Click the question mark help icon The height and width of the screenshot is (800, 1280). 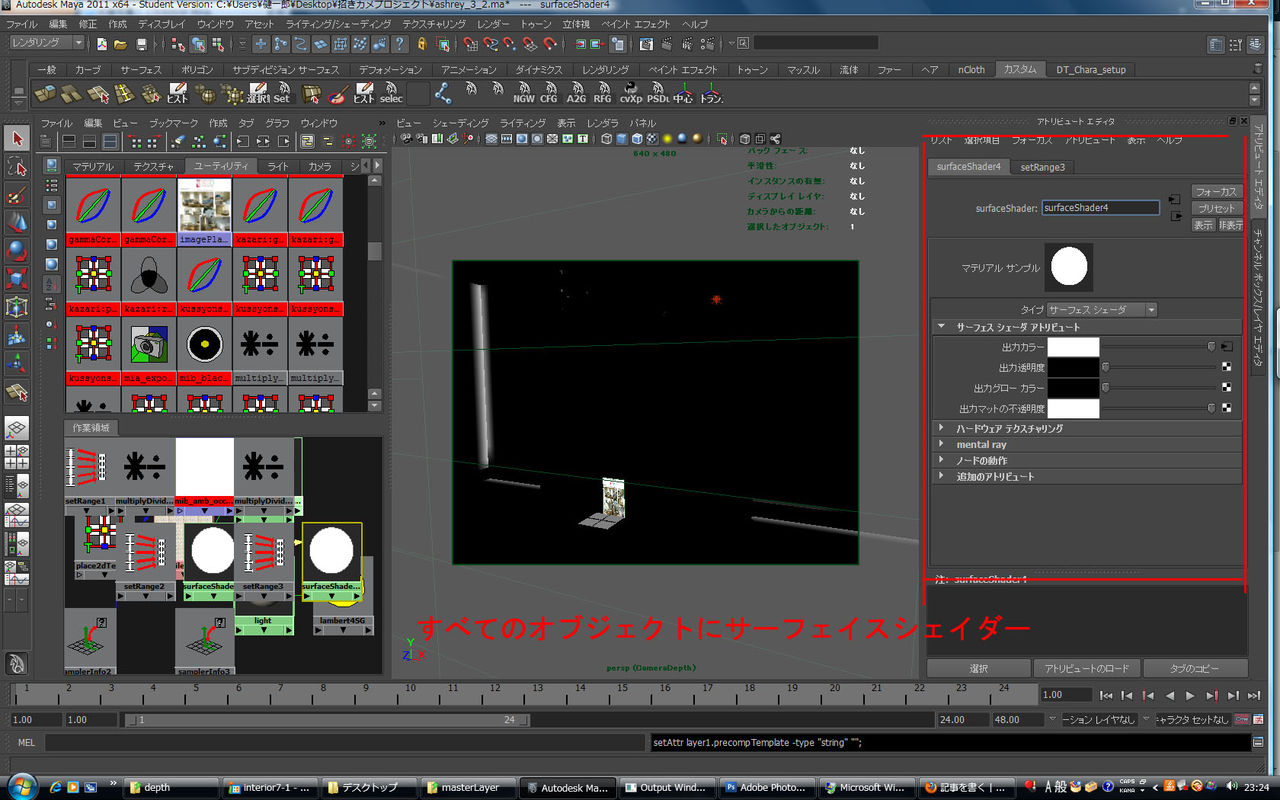pos(399,44)
